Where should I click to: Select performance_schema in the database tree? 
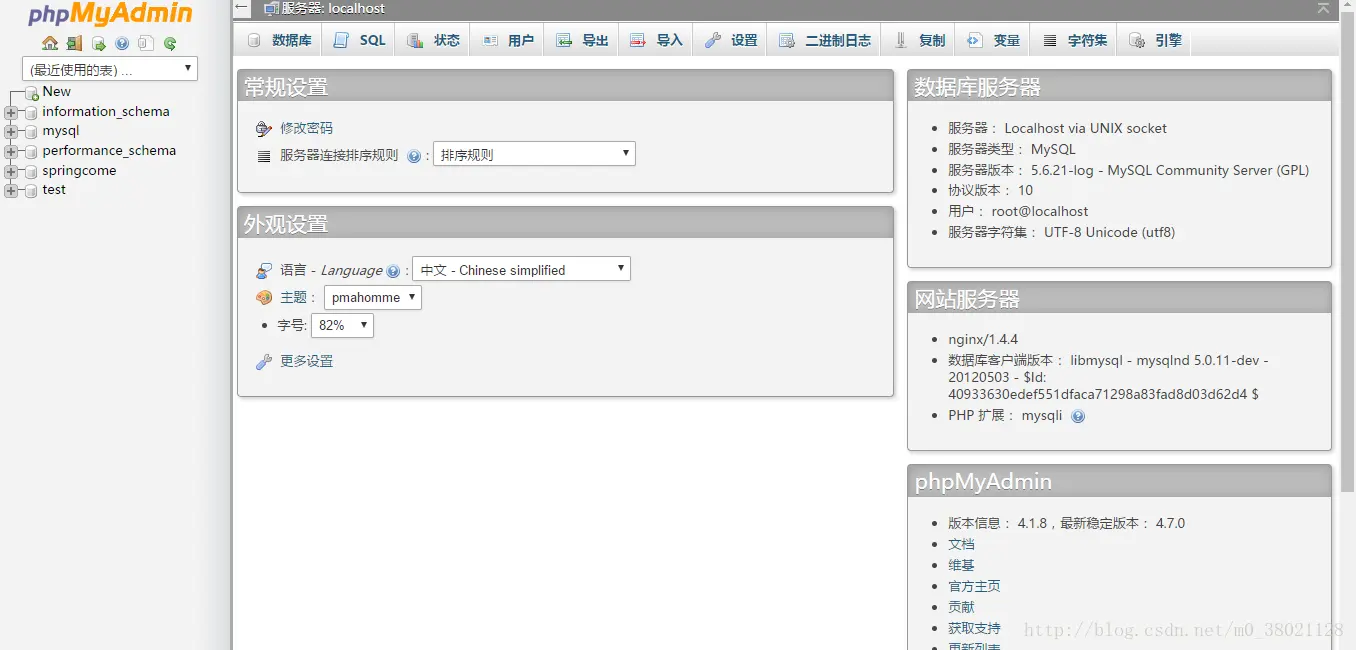pos(109,151)
